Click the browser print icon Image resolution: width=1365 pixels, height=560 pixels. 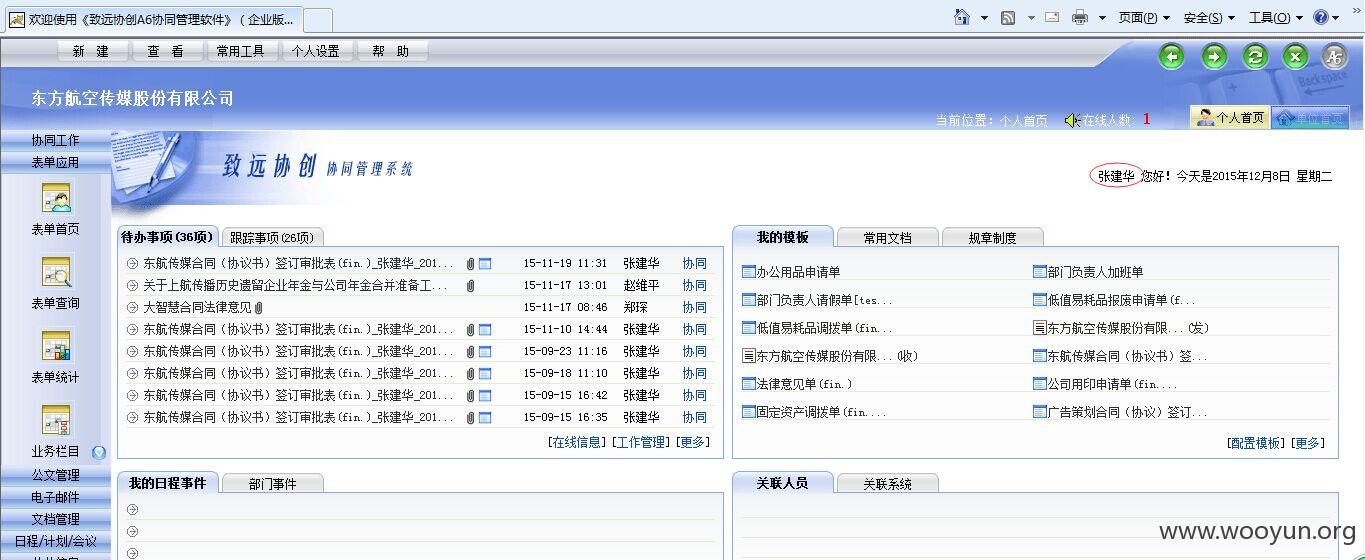[1080, 17]
